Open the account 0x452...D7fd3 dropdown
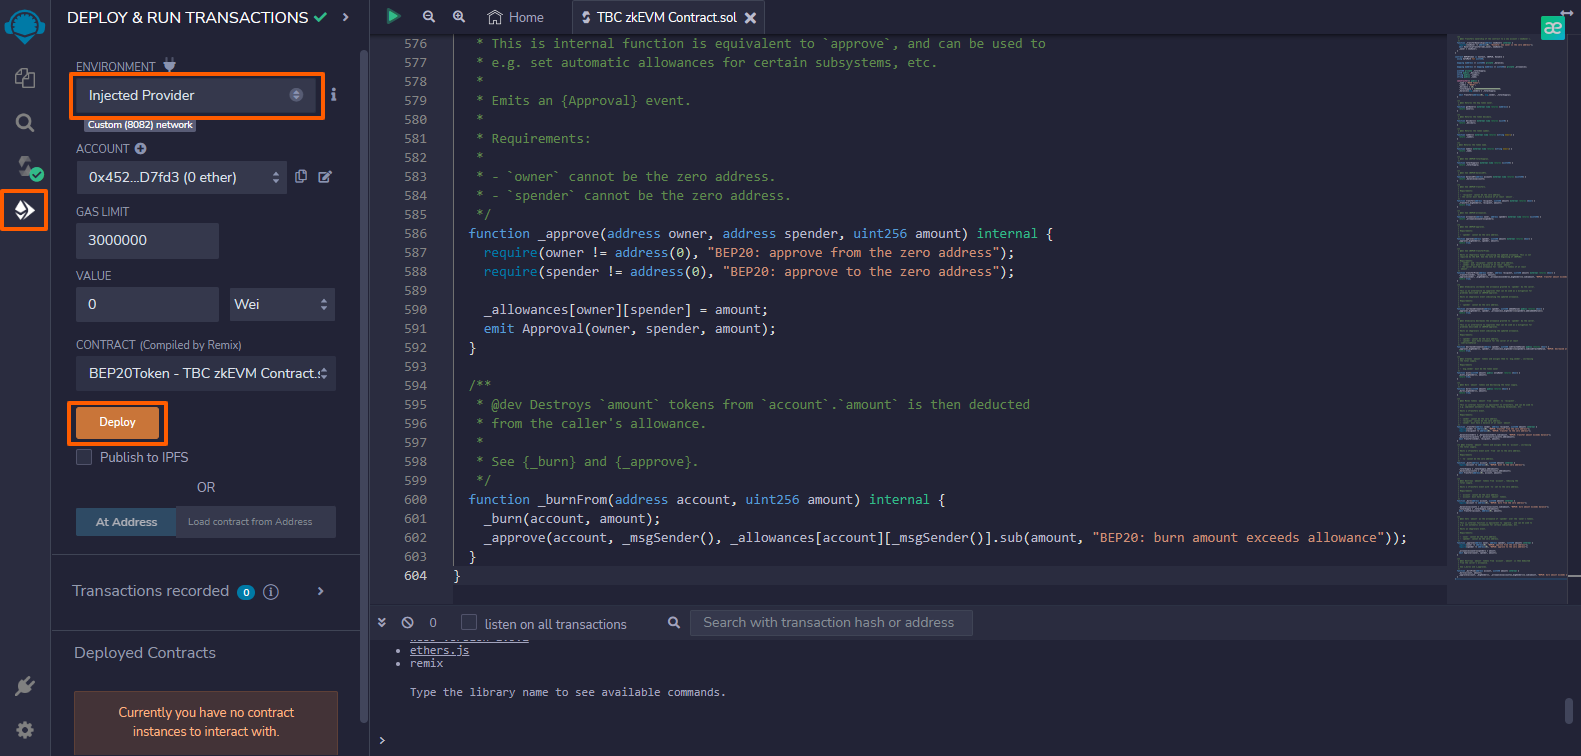Screen dimensions: 1581x756 click(181, 177)
